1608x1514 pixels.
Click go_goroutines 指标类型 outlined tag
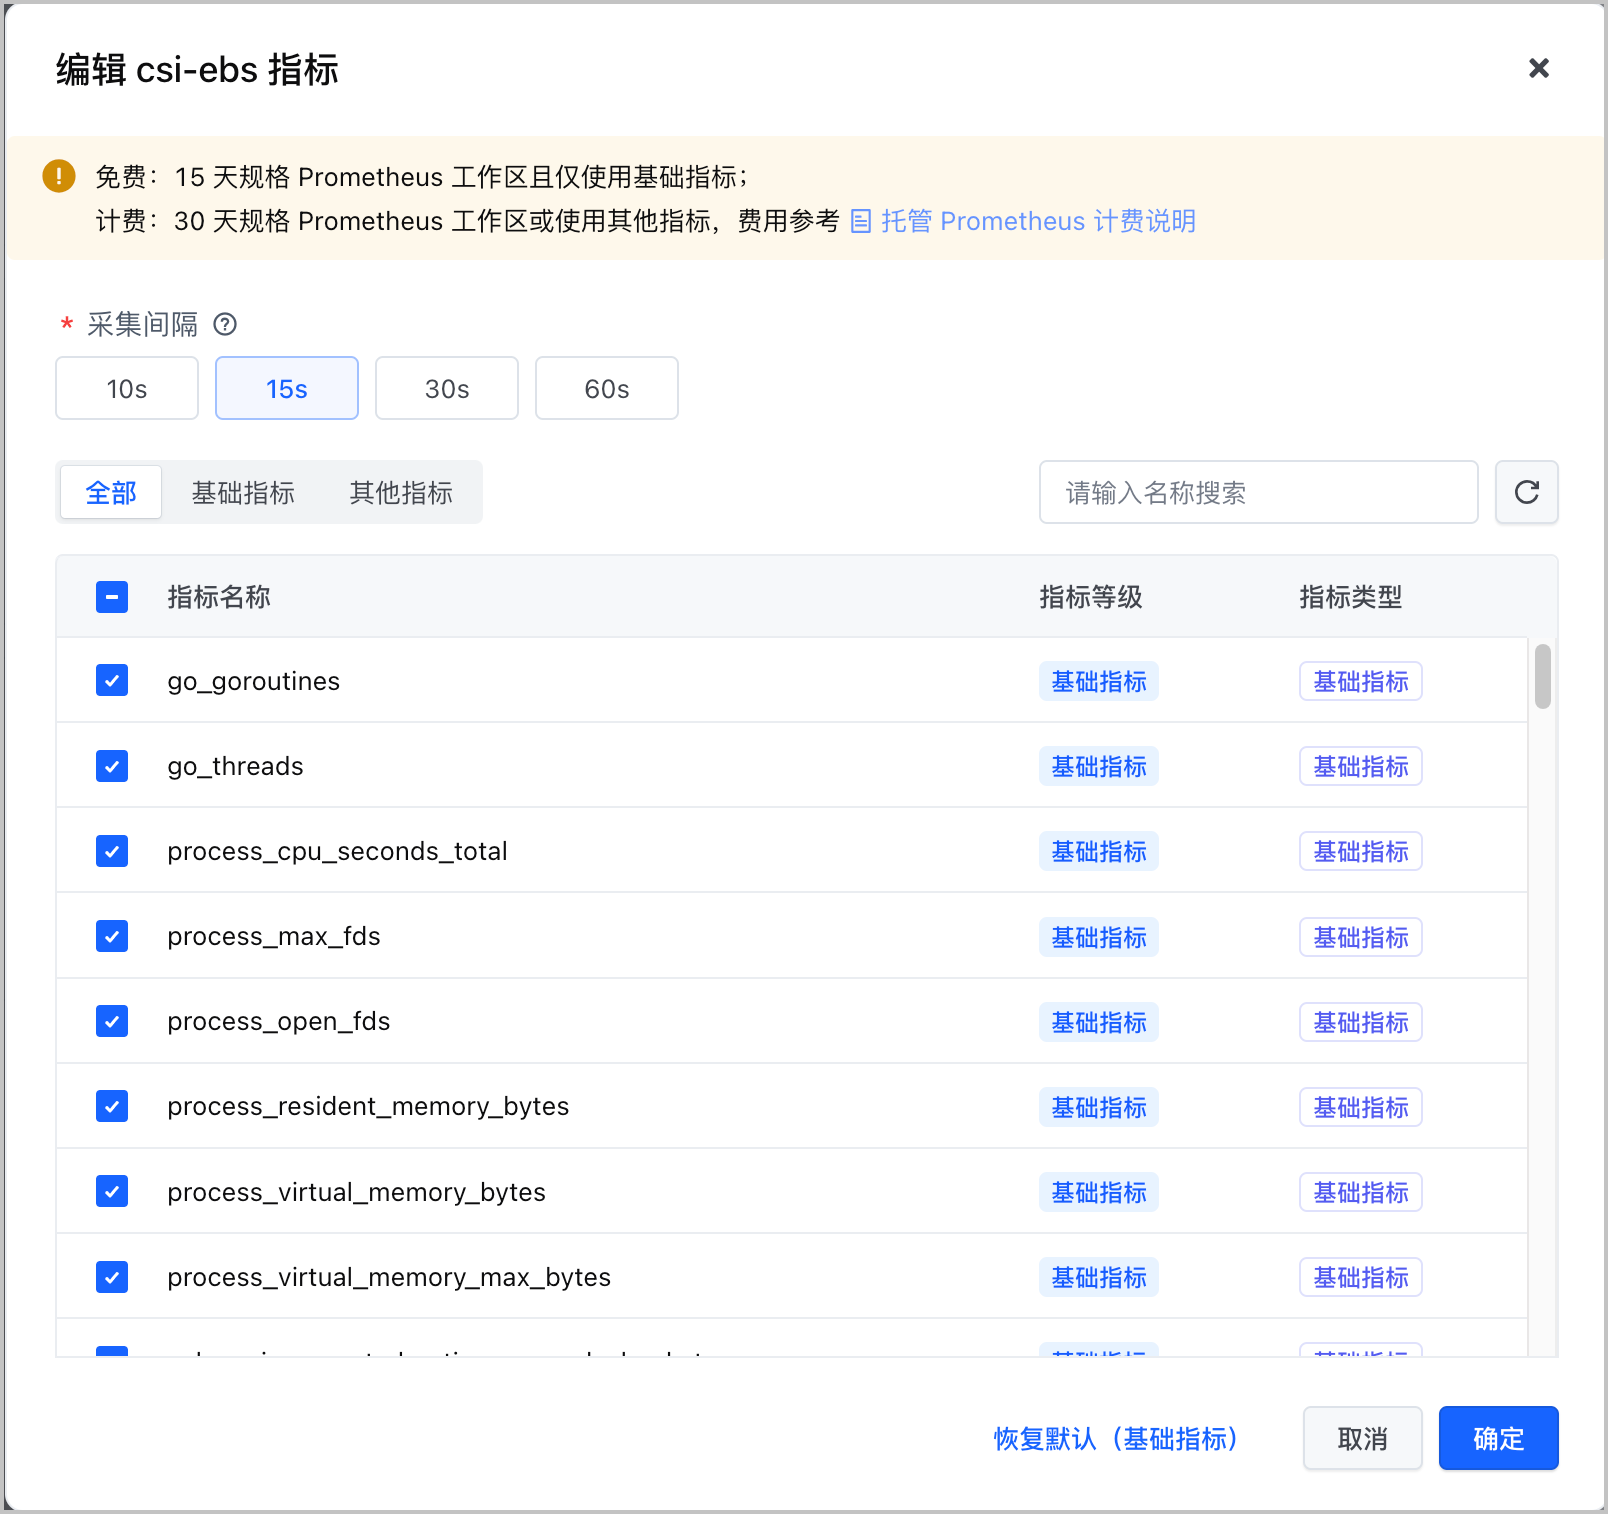point(1361,681)
